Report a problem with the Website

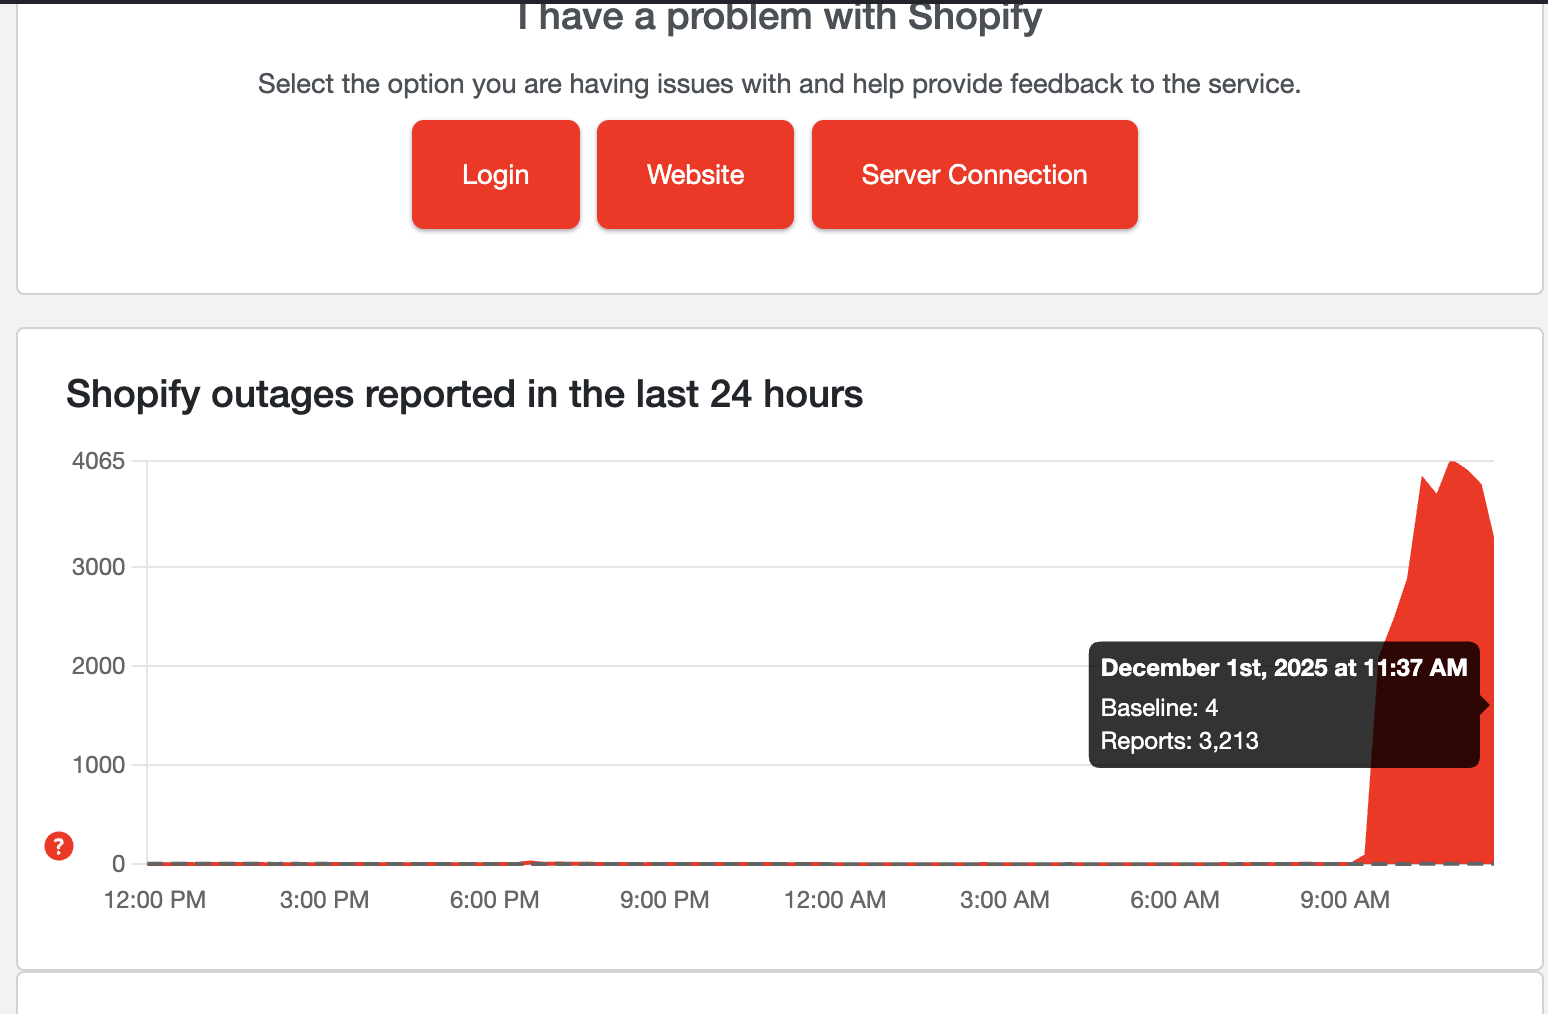(694, 174)
